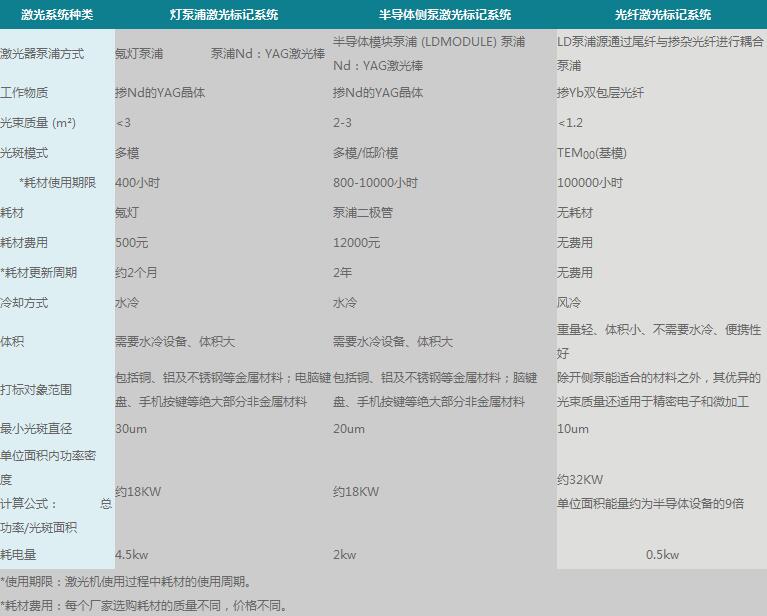Select the 12000元 cost cell
This screenshot has width=767, height=616.
[x=356, y=243]
